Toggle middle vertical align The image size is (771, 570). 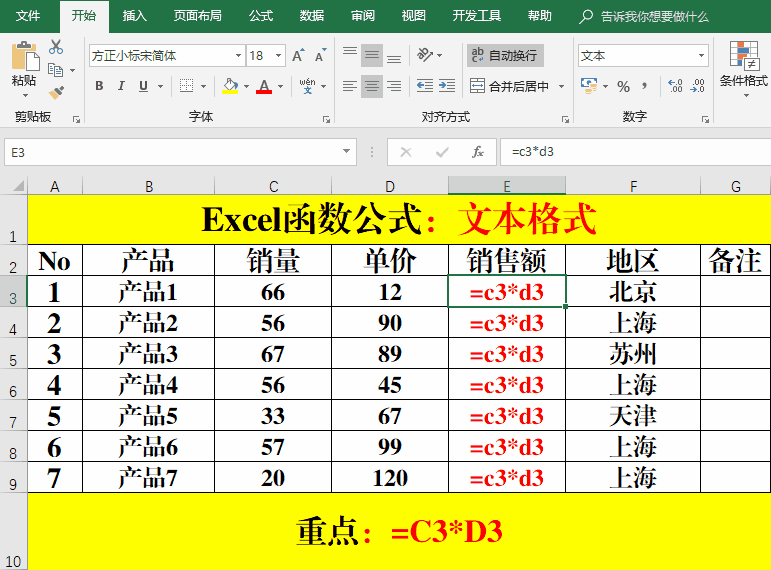tap(372, 56)
